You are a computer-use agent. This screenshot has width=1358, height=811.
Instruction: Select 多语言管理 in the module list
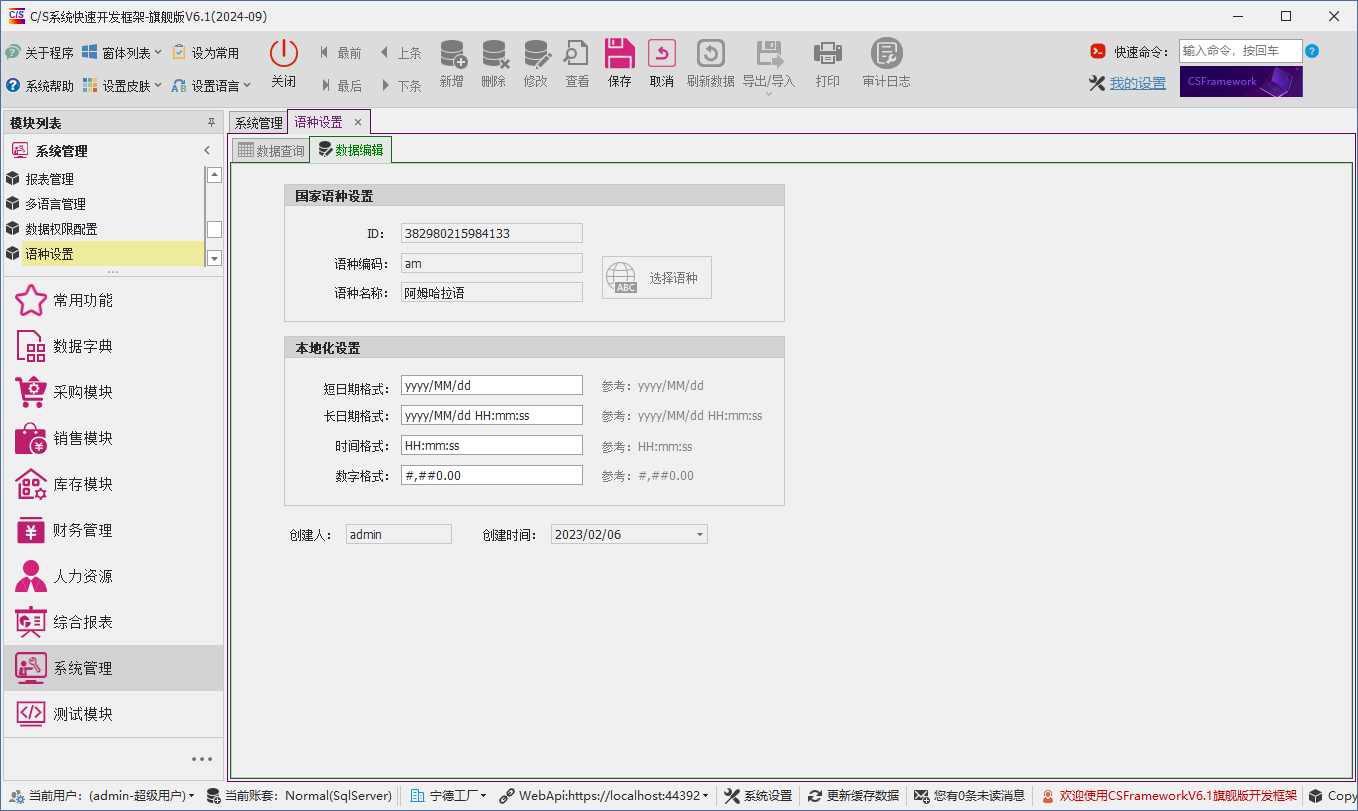click(104, 204)
